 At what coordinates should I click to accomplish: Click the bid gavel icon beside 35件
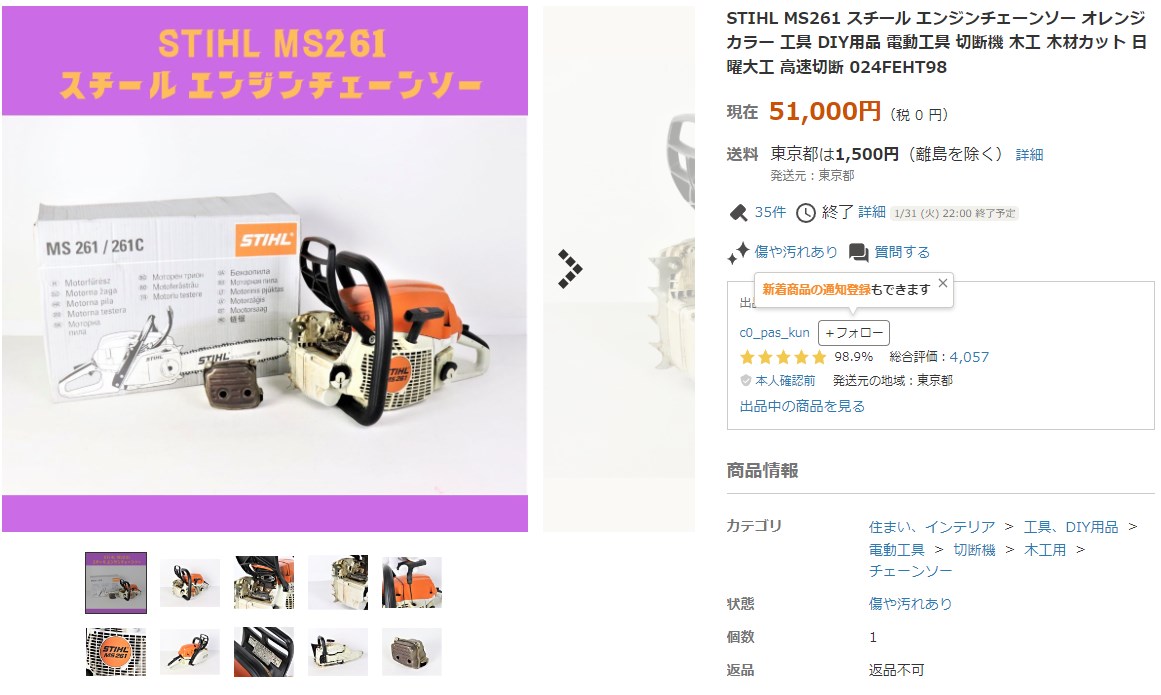pyautogui.click(x=738, y=213)
